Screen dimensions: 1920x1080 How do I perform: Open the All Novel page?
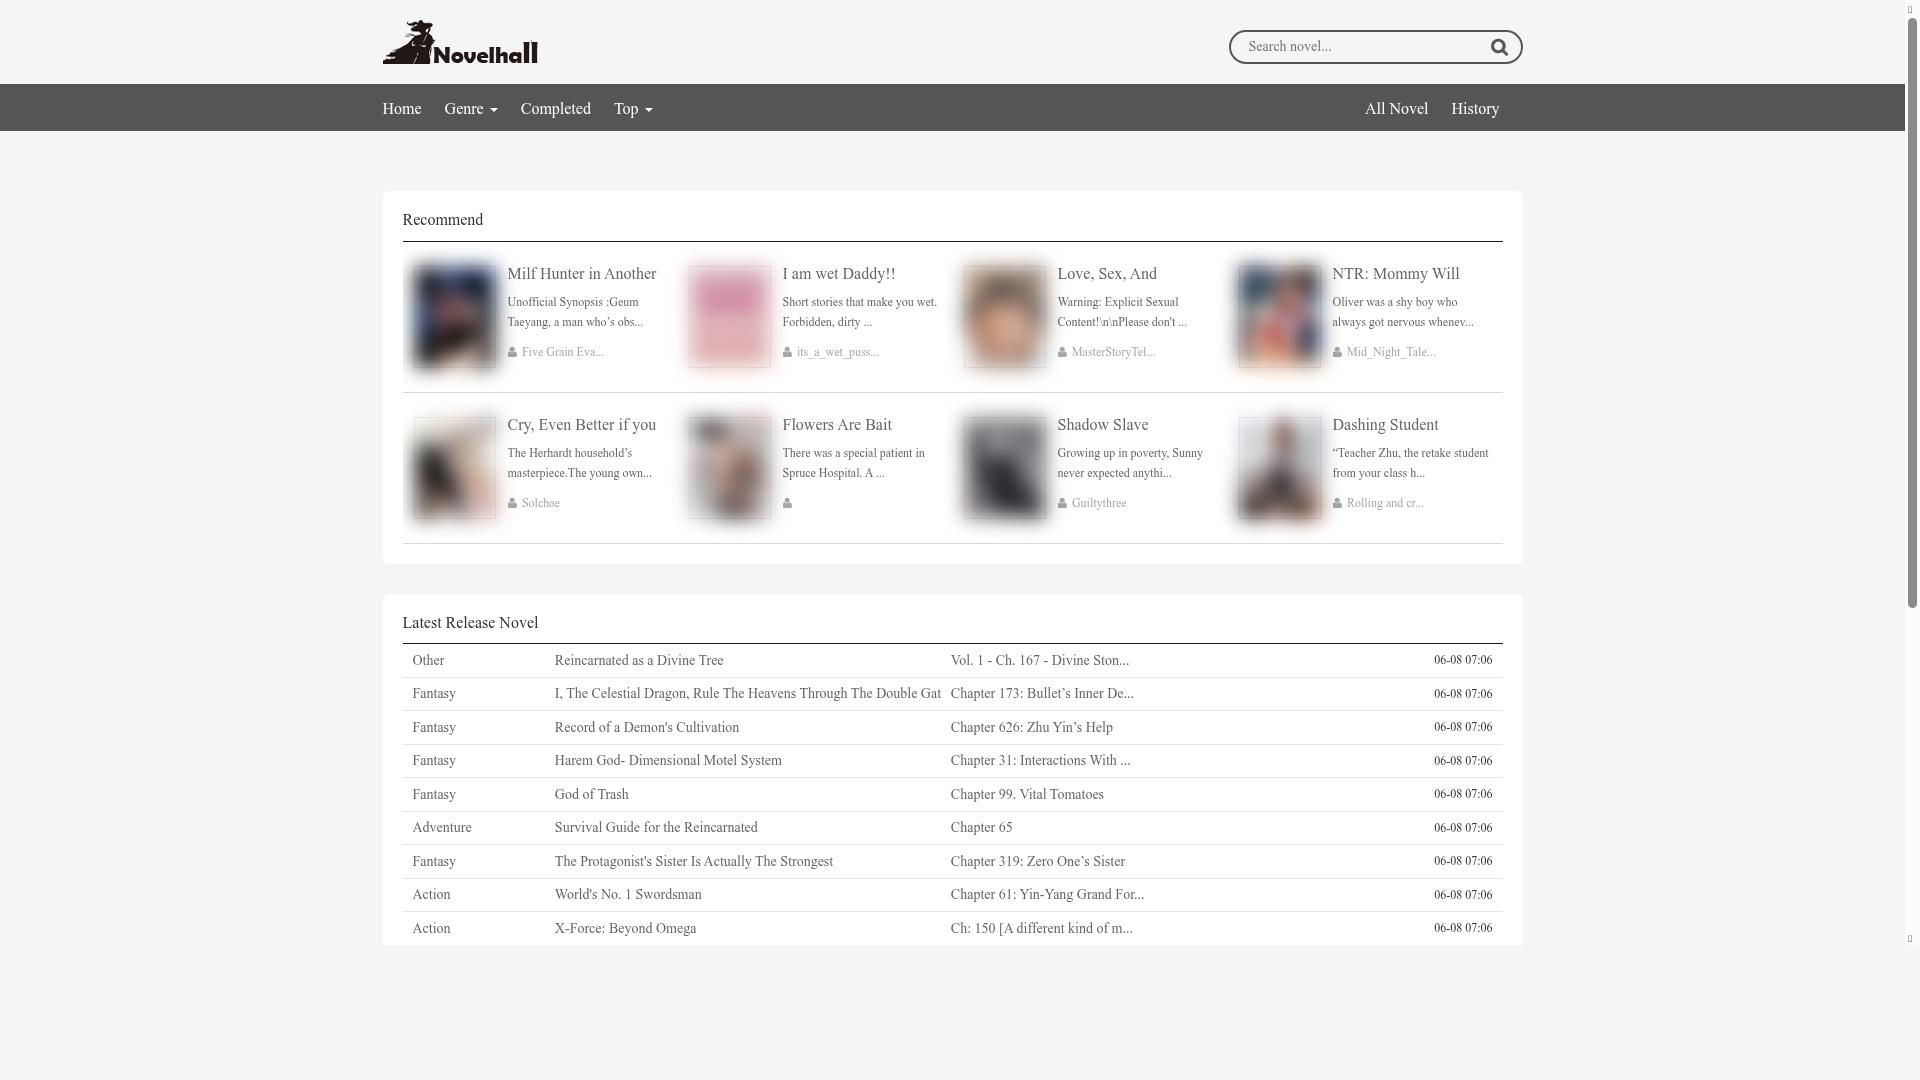[x=1396, y=109]
